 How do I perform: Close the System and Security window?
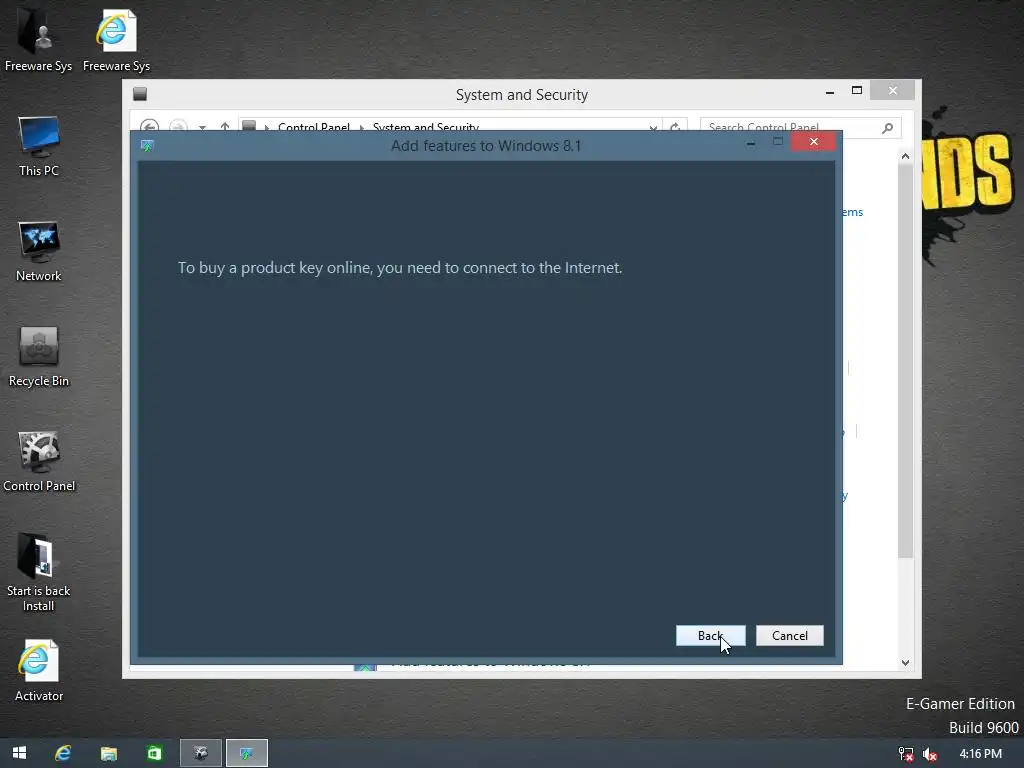click(x=893, y=90)
